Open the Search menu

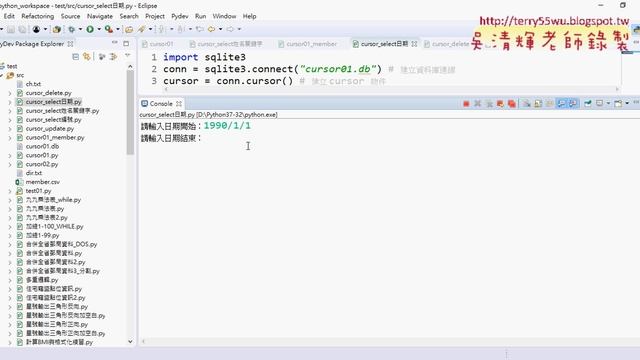coord(129,16)
